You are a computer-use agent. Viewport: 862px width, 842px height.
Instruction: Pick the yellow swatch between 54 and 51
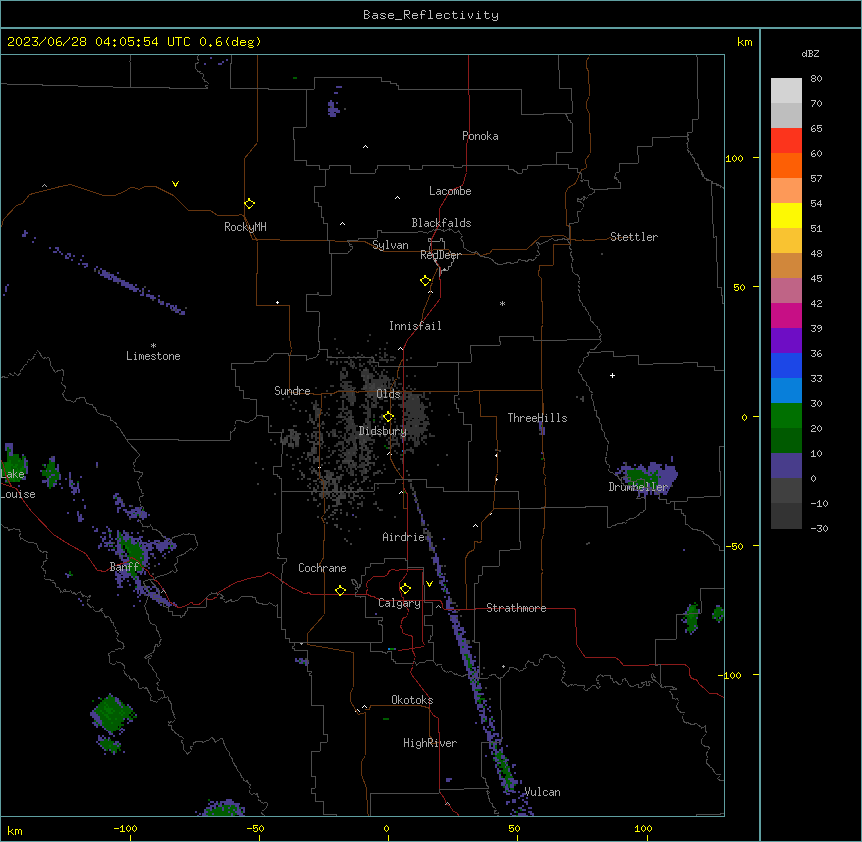[786, 215]
